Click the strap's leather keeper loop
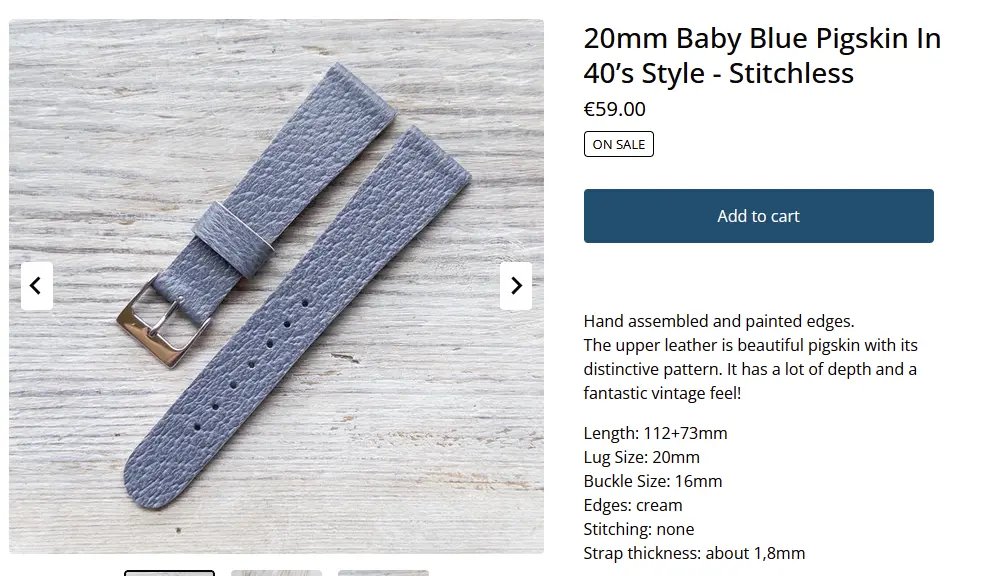Screen dimensions: 1005x576 click(x=233, y=238)
